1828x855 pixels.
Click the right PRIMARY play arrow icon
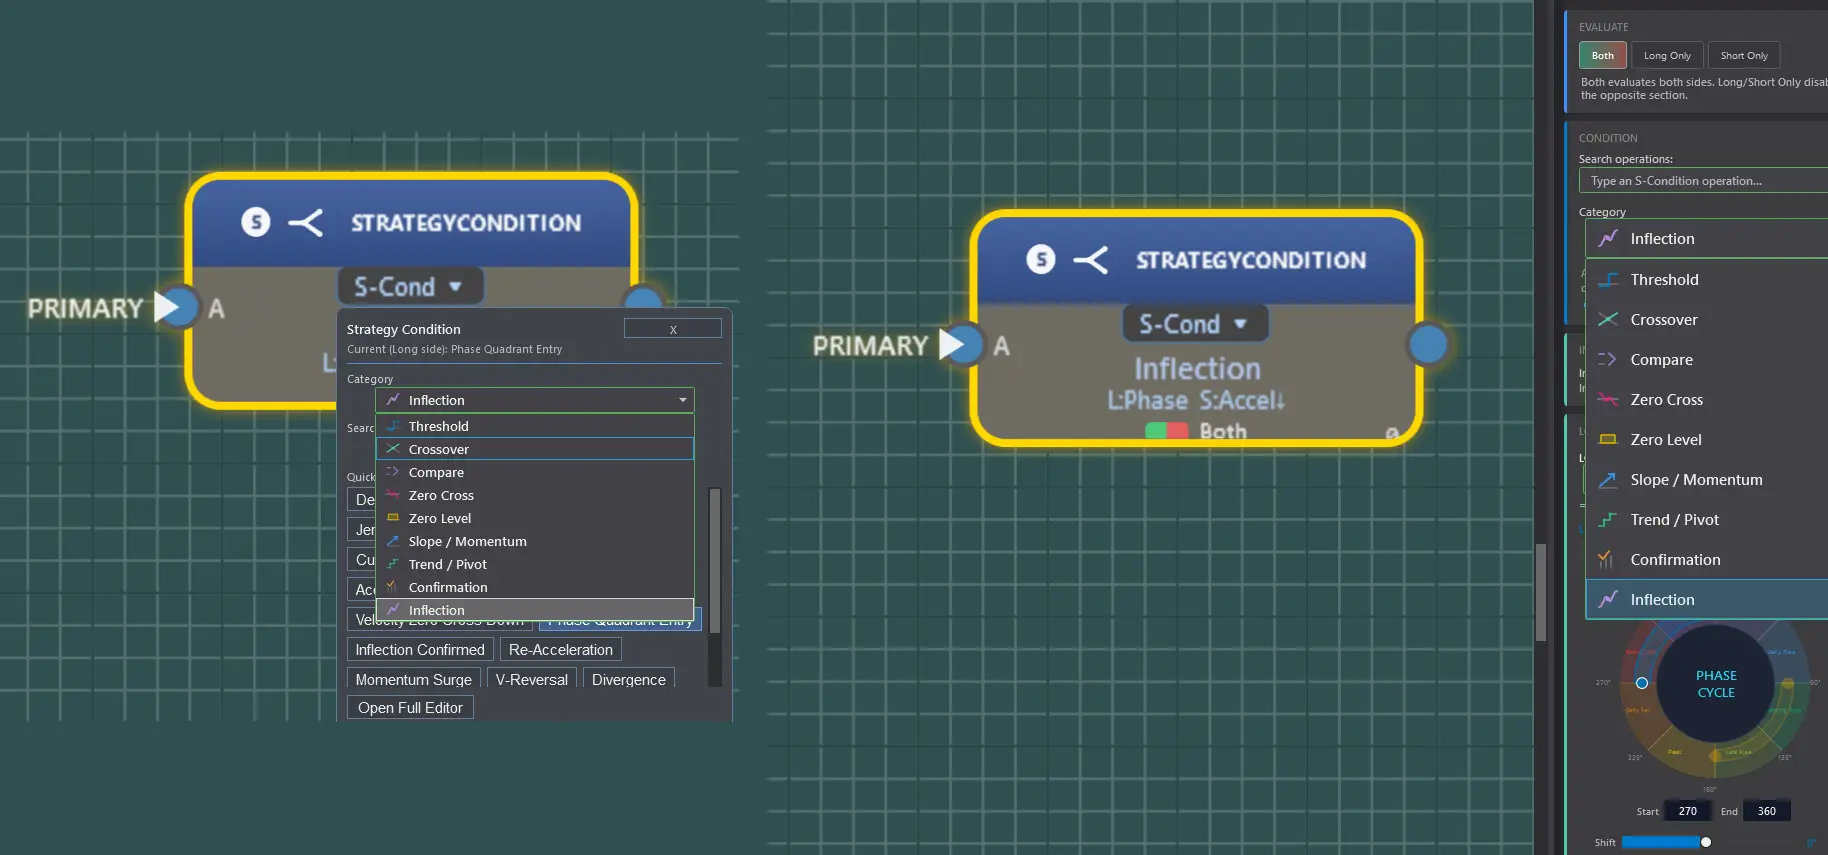click(953, 345)
